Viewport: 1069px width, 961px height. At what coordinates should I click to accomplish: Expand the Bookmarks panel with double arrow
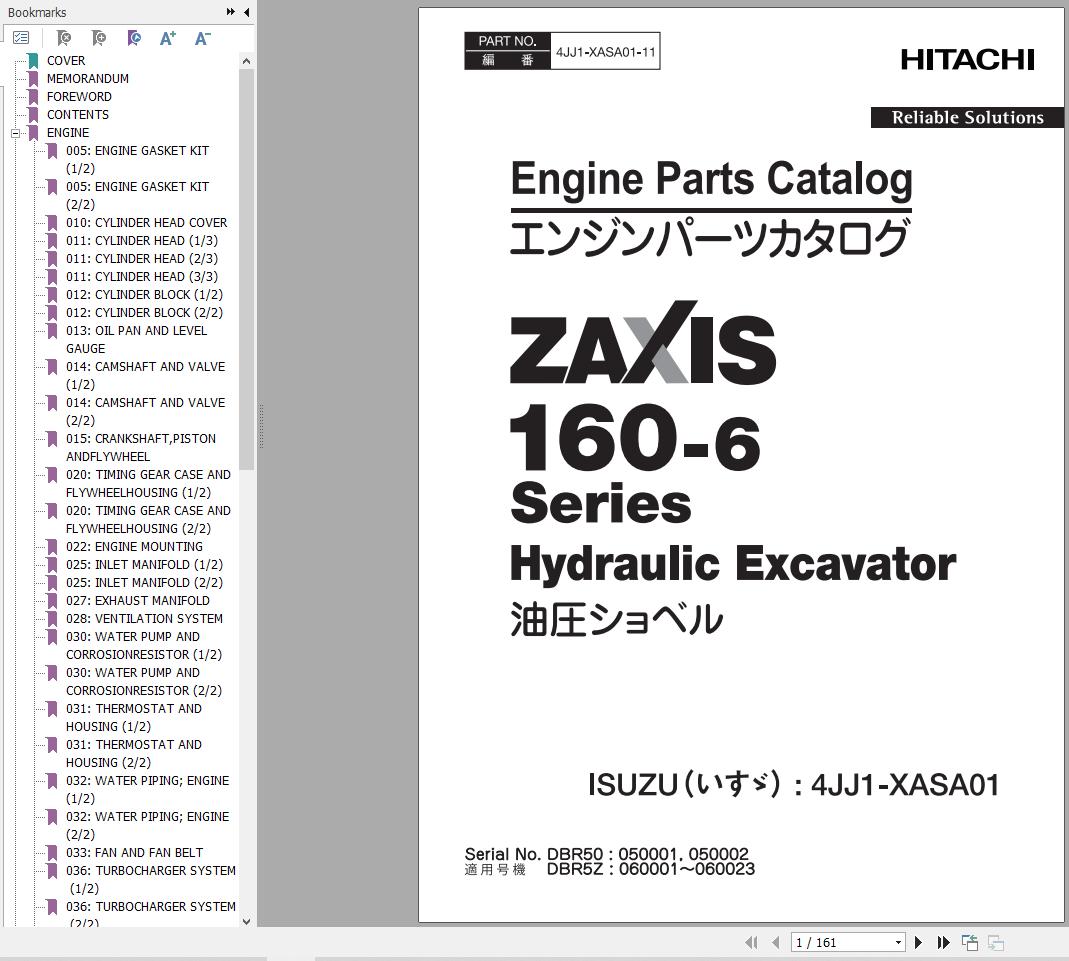pyautogui.click(x=230, y=12)
